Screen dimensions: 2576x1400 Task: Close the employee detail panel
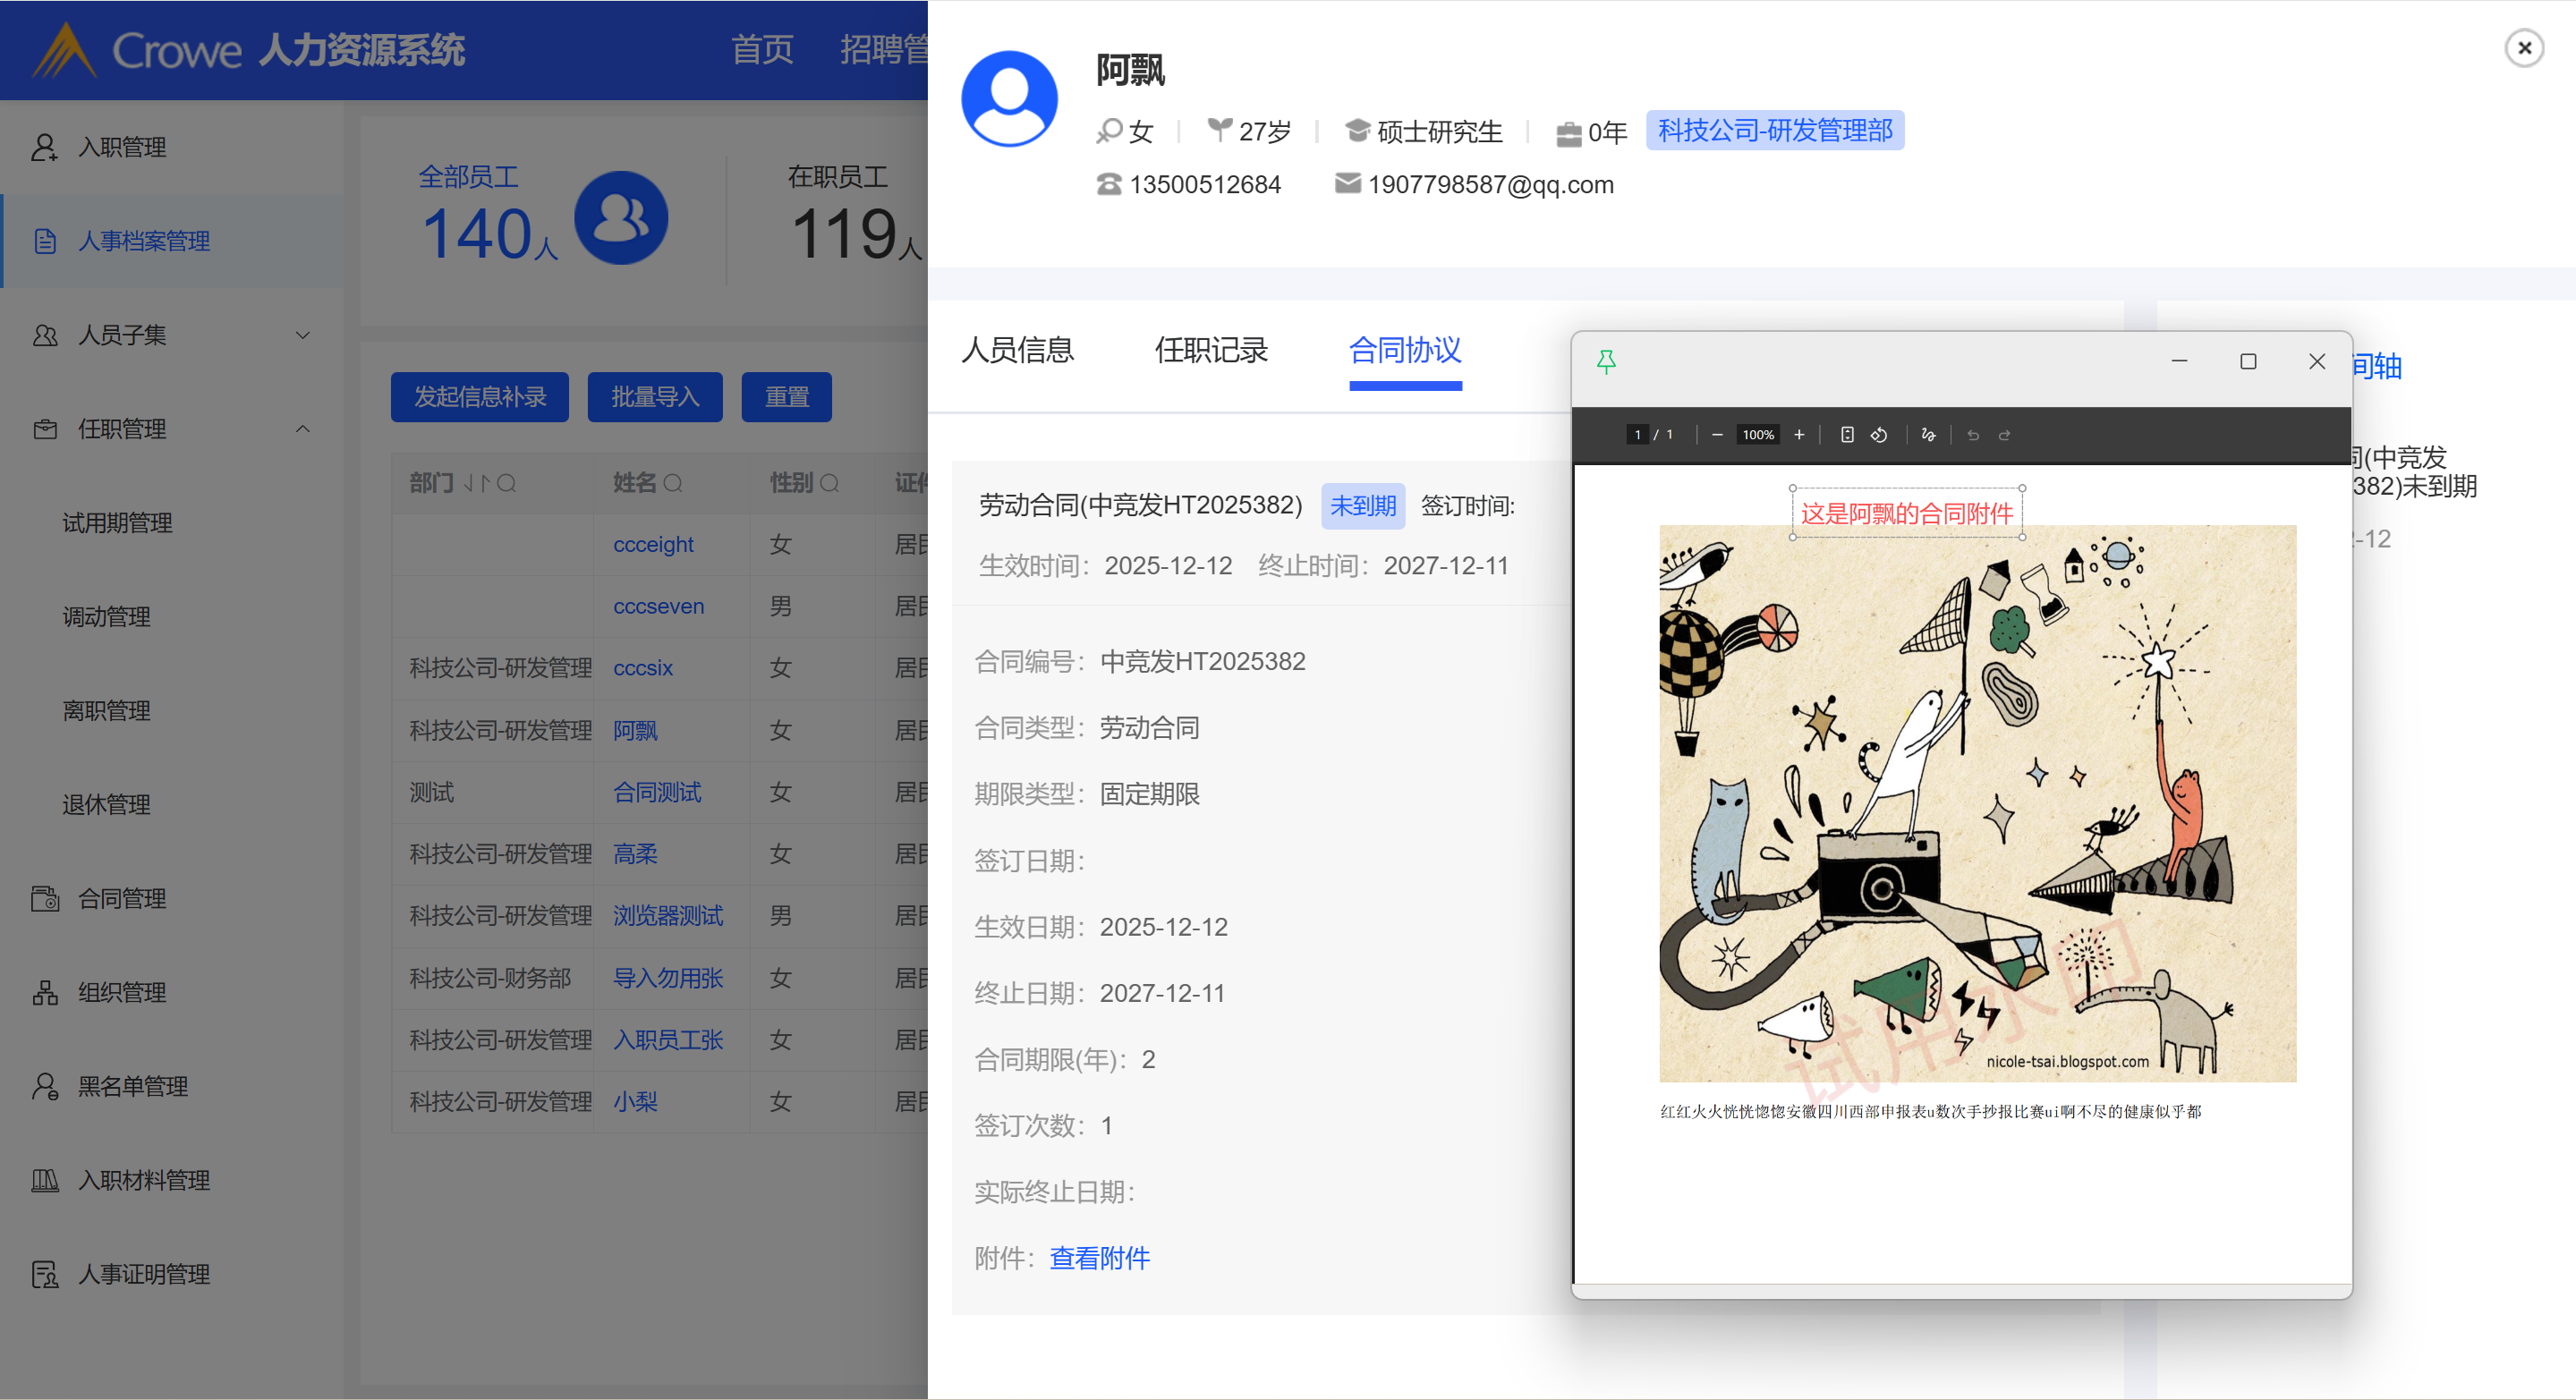click(x=2523, y=47)
